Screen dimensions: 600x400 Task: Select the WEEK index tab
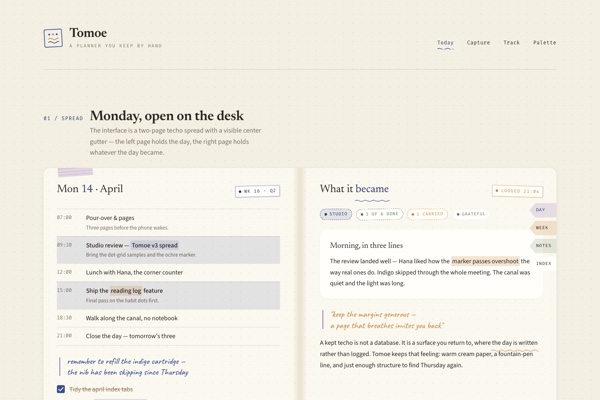pyautogui.click(x=543, y=228)
